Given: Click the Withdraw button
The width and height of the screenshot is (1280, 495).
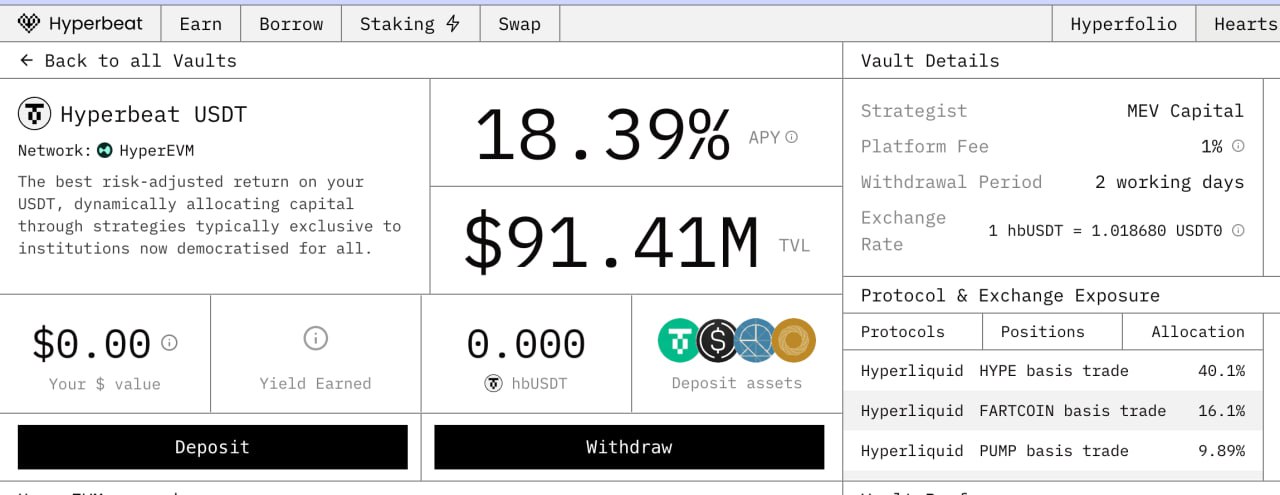Looking at the screenshot, I should point(629,447).
